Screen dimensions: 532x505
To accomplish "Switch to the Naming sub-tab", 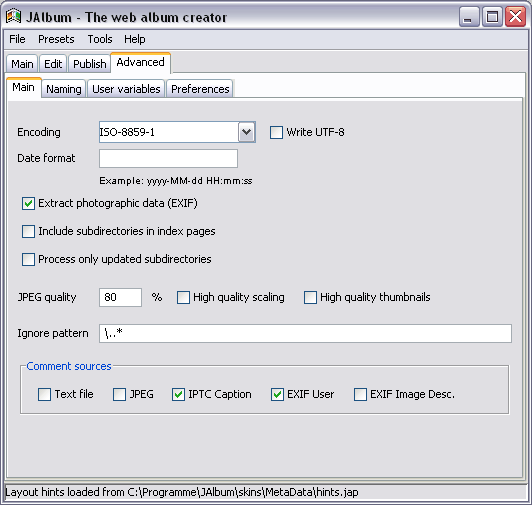I will pos(64,89).
